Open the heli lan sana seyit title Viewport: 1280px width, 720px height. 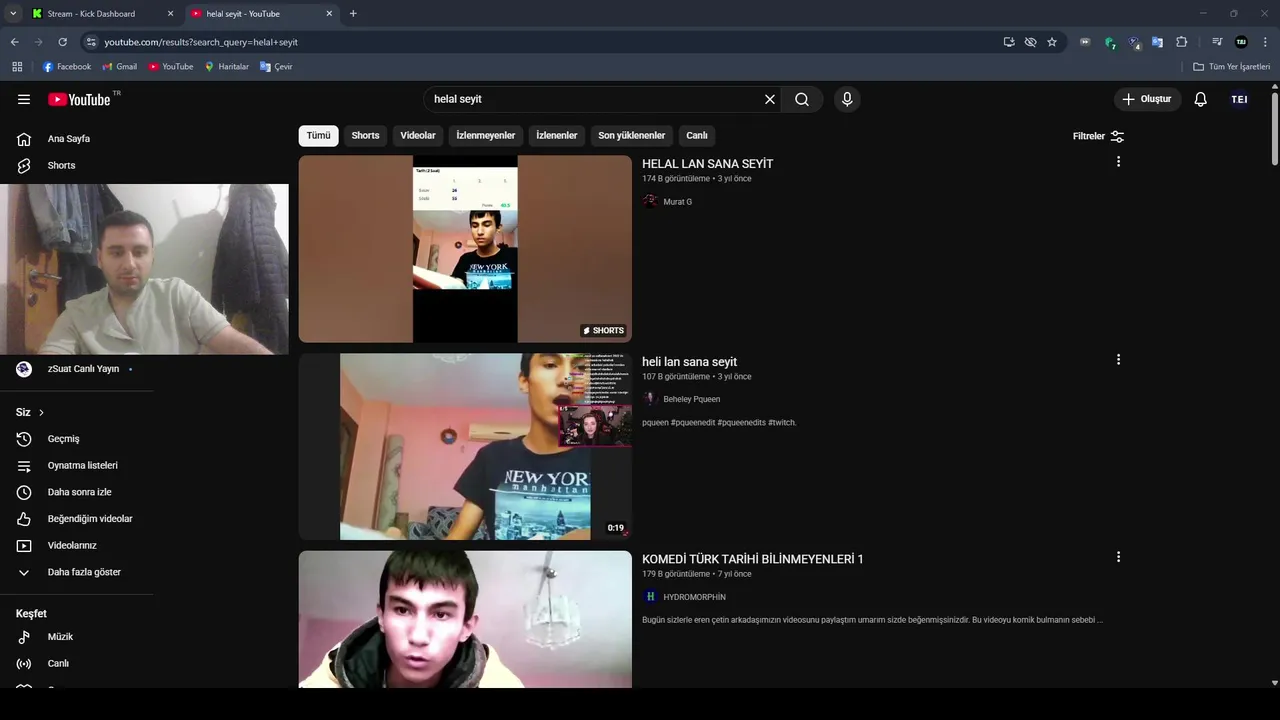click(x=689, y=362)
